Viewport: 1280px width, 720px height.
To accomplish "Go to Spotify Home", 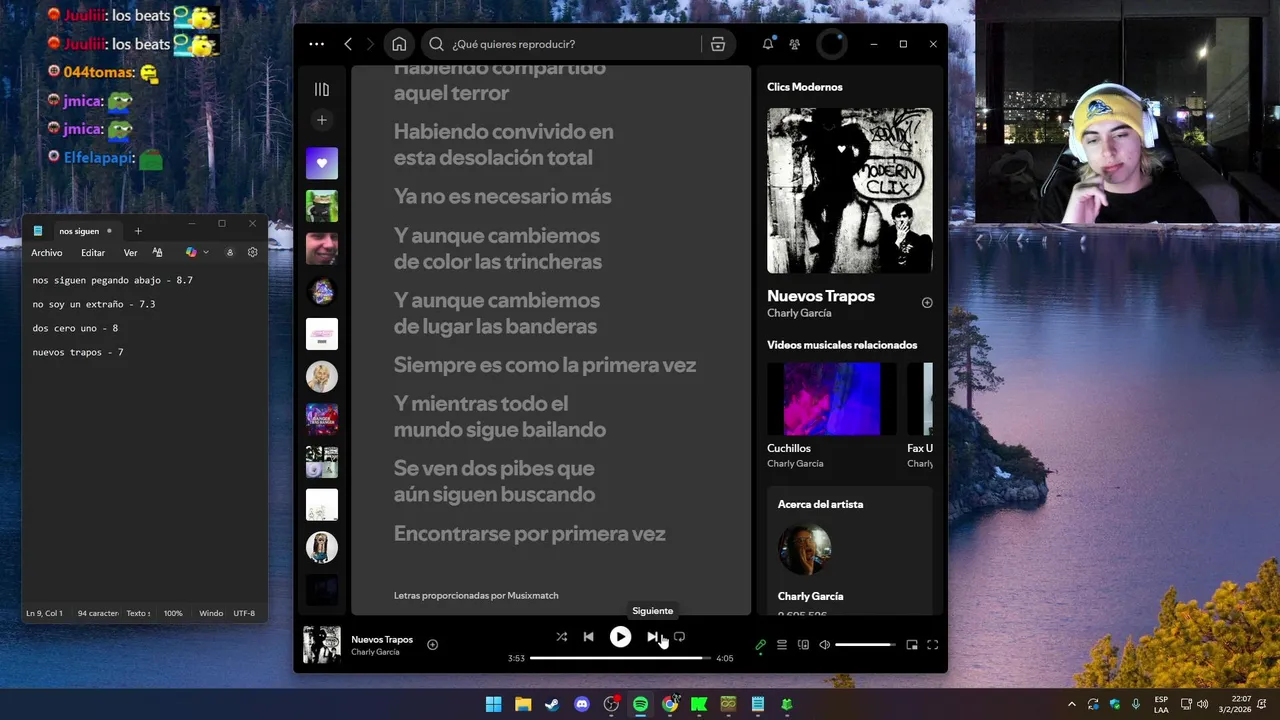I will click(399, 44).
